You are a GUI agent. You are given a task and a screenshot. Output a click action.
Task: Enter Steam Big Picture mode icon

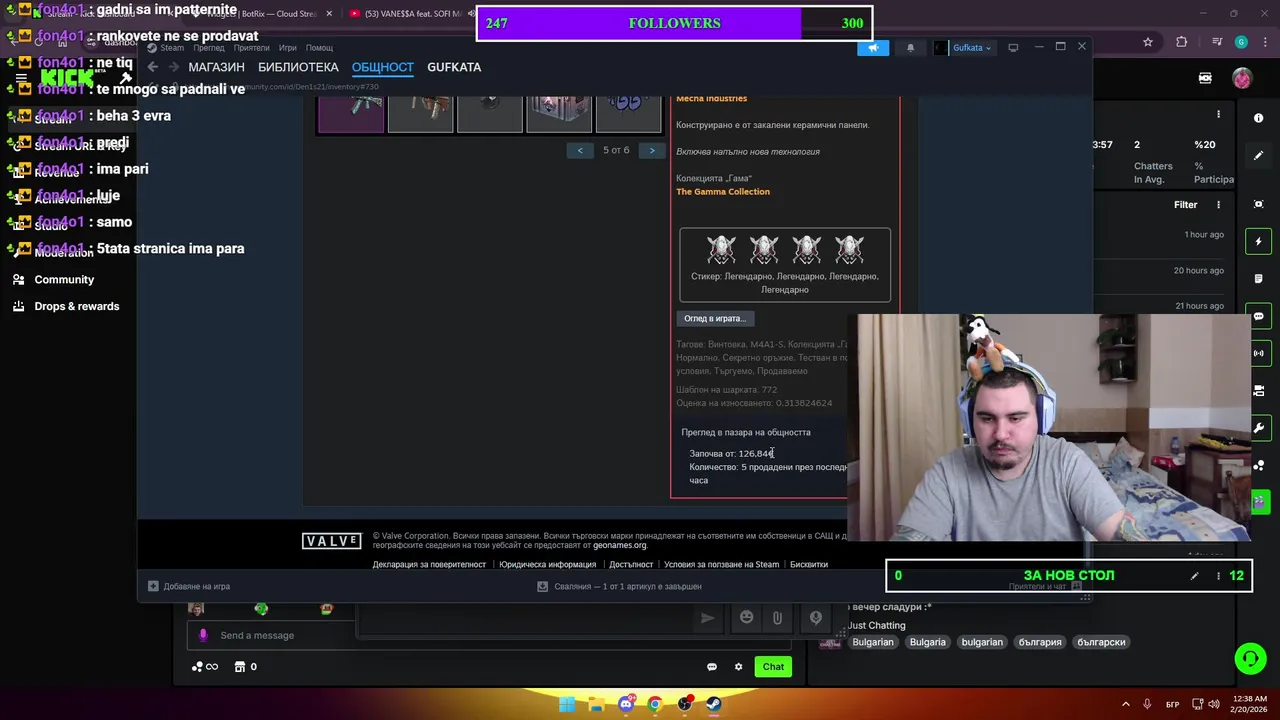click(1013, 47)
